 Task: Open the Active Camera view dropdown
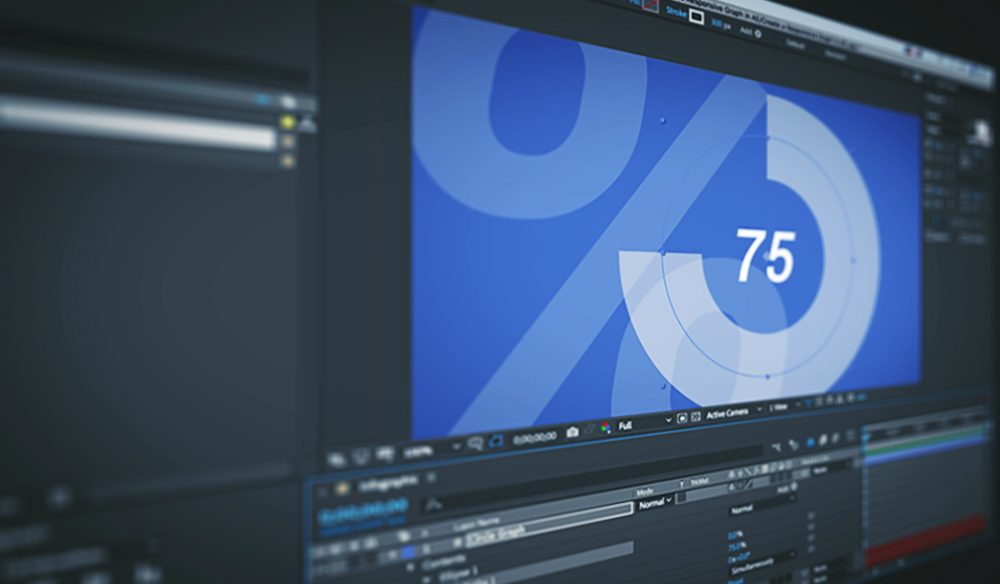tap(727, 414)
